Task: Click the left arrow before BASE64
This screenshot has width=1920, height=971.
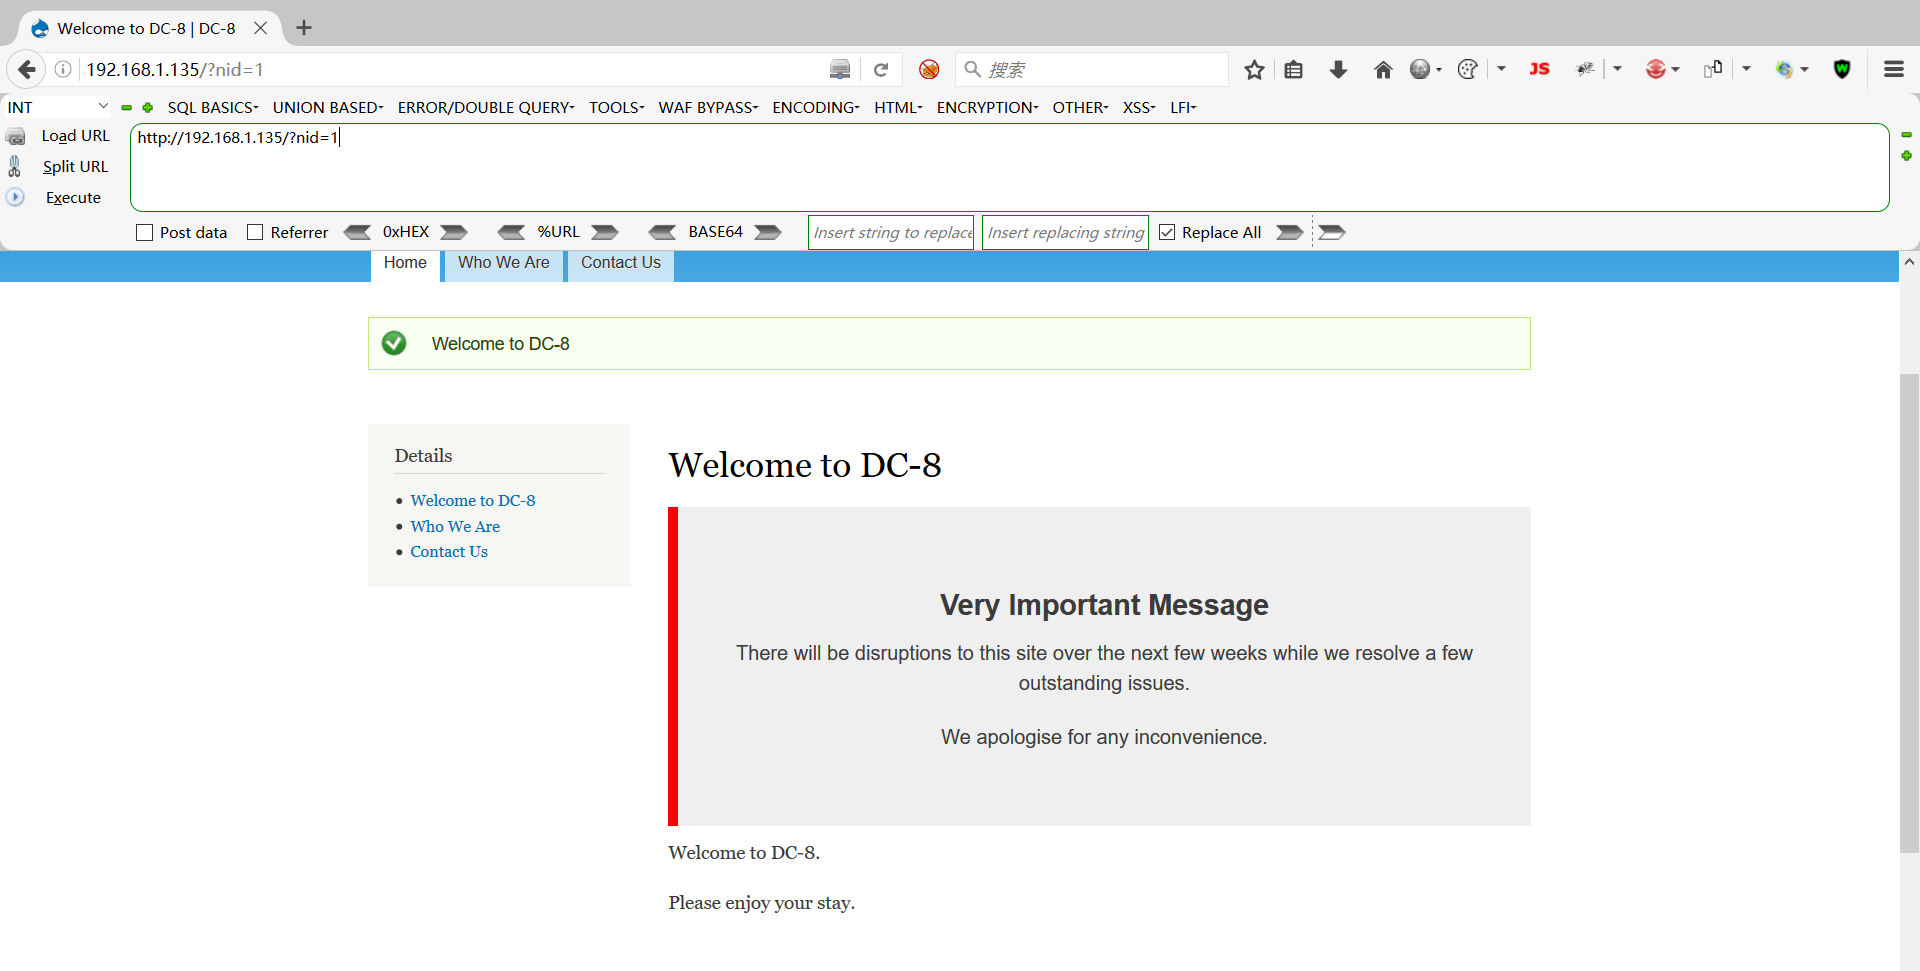Action: [x=662, y=232]
